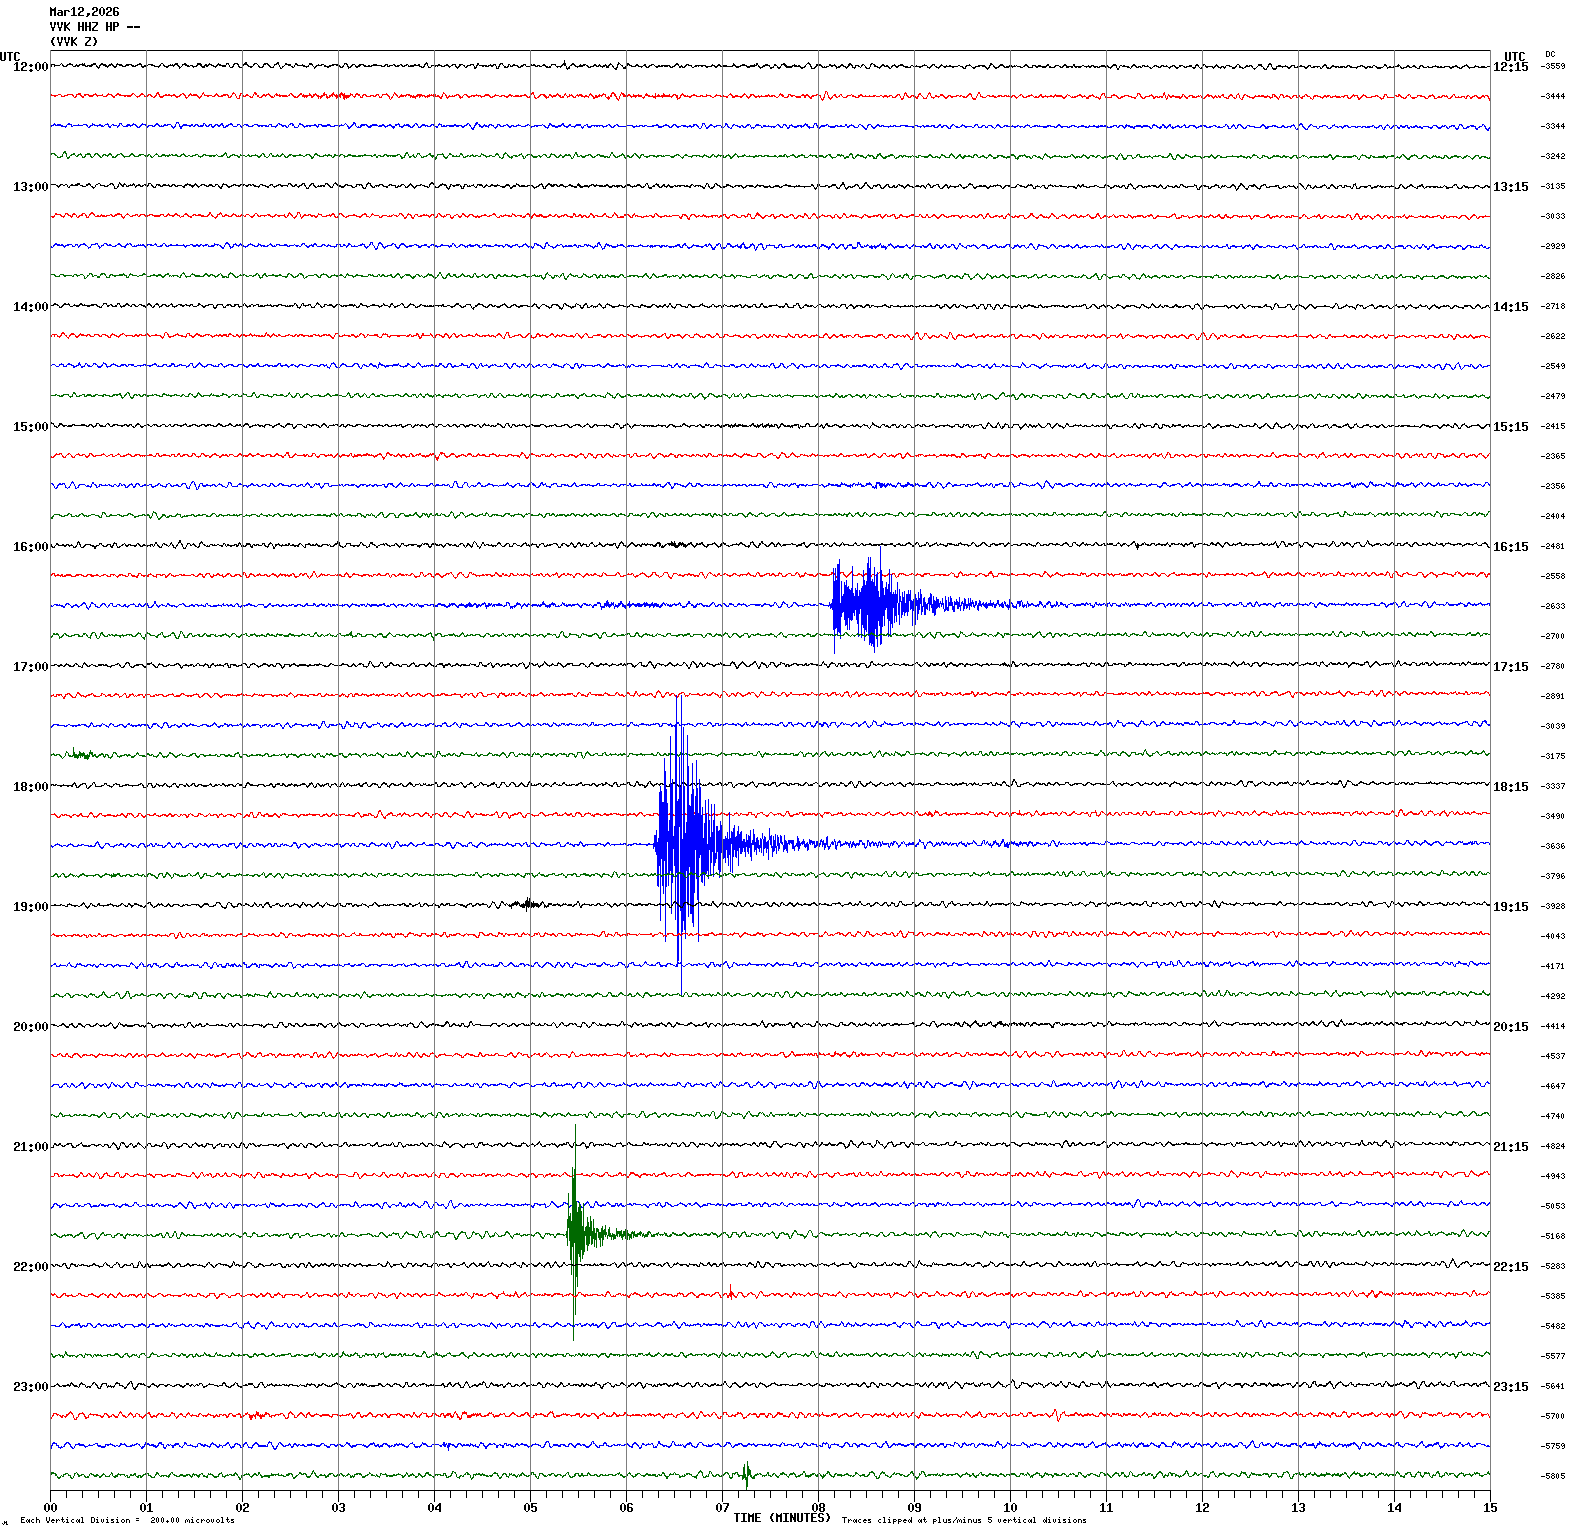Click the DC column header
The height and width of the screenshot is (1534, 1570).
tap(1550, 54)
